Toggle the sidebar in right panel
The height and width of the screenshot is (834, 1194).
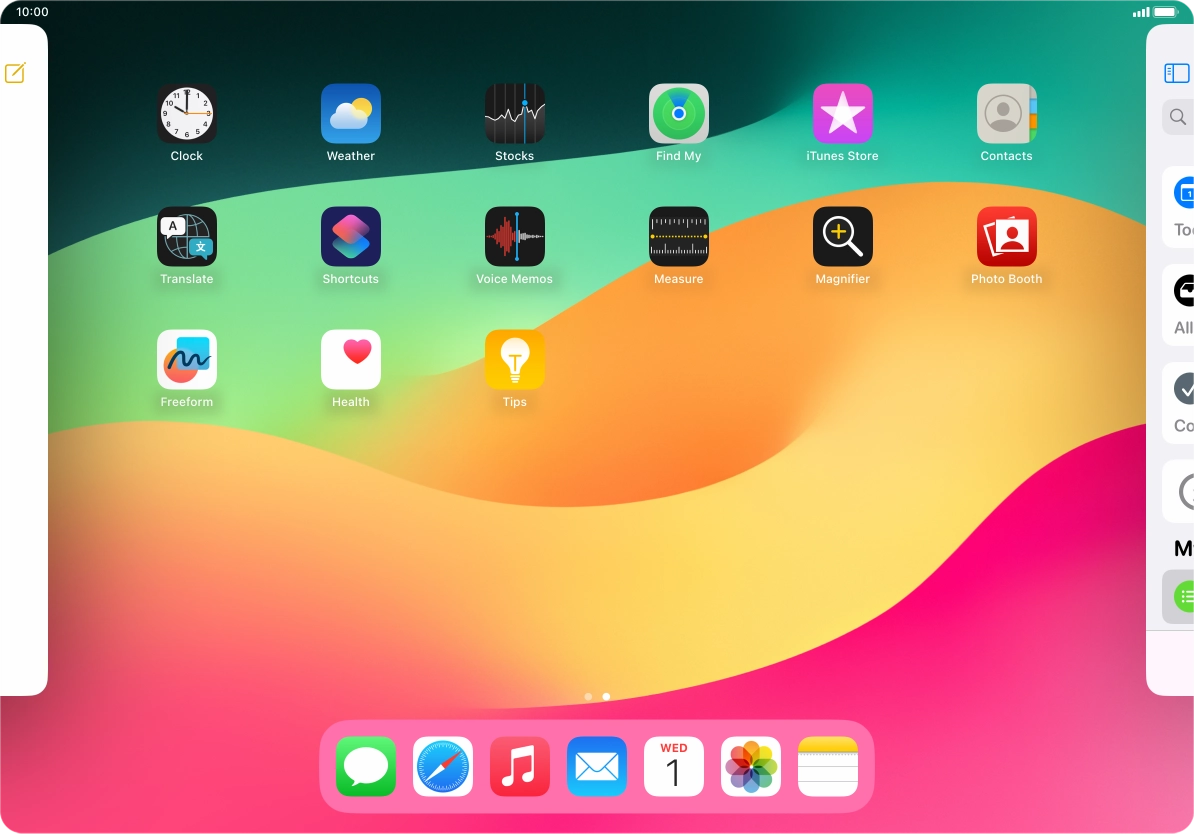point(1177,73)
